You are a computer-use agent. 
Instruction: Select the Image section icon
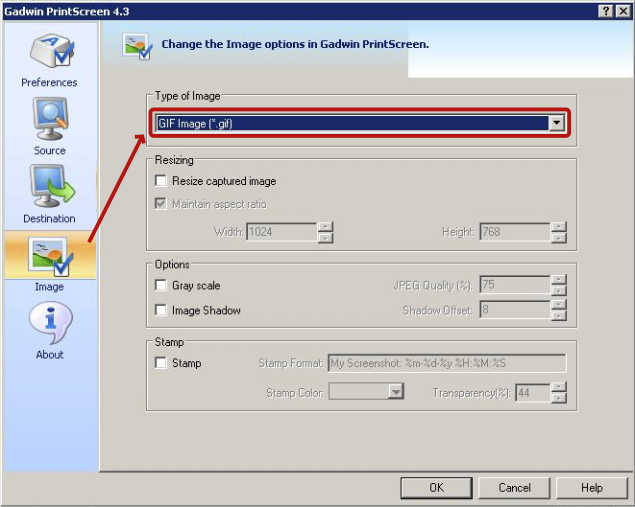pos(51,256)
